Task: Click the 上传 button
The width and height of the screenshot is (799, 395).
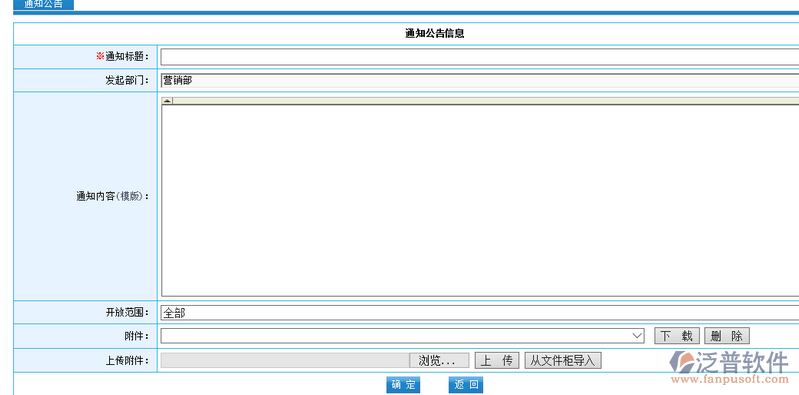Action: [497, 360]
